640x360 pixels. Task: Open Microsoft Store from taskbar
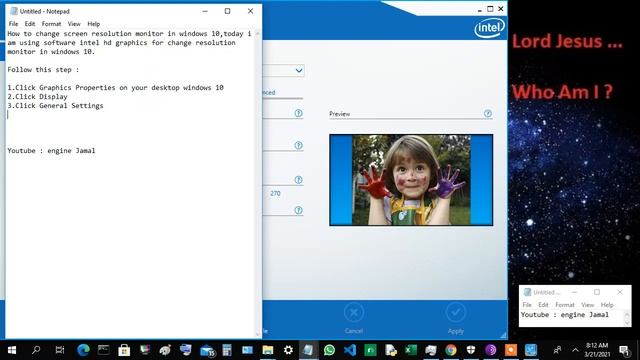click(124, 350)
